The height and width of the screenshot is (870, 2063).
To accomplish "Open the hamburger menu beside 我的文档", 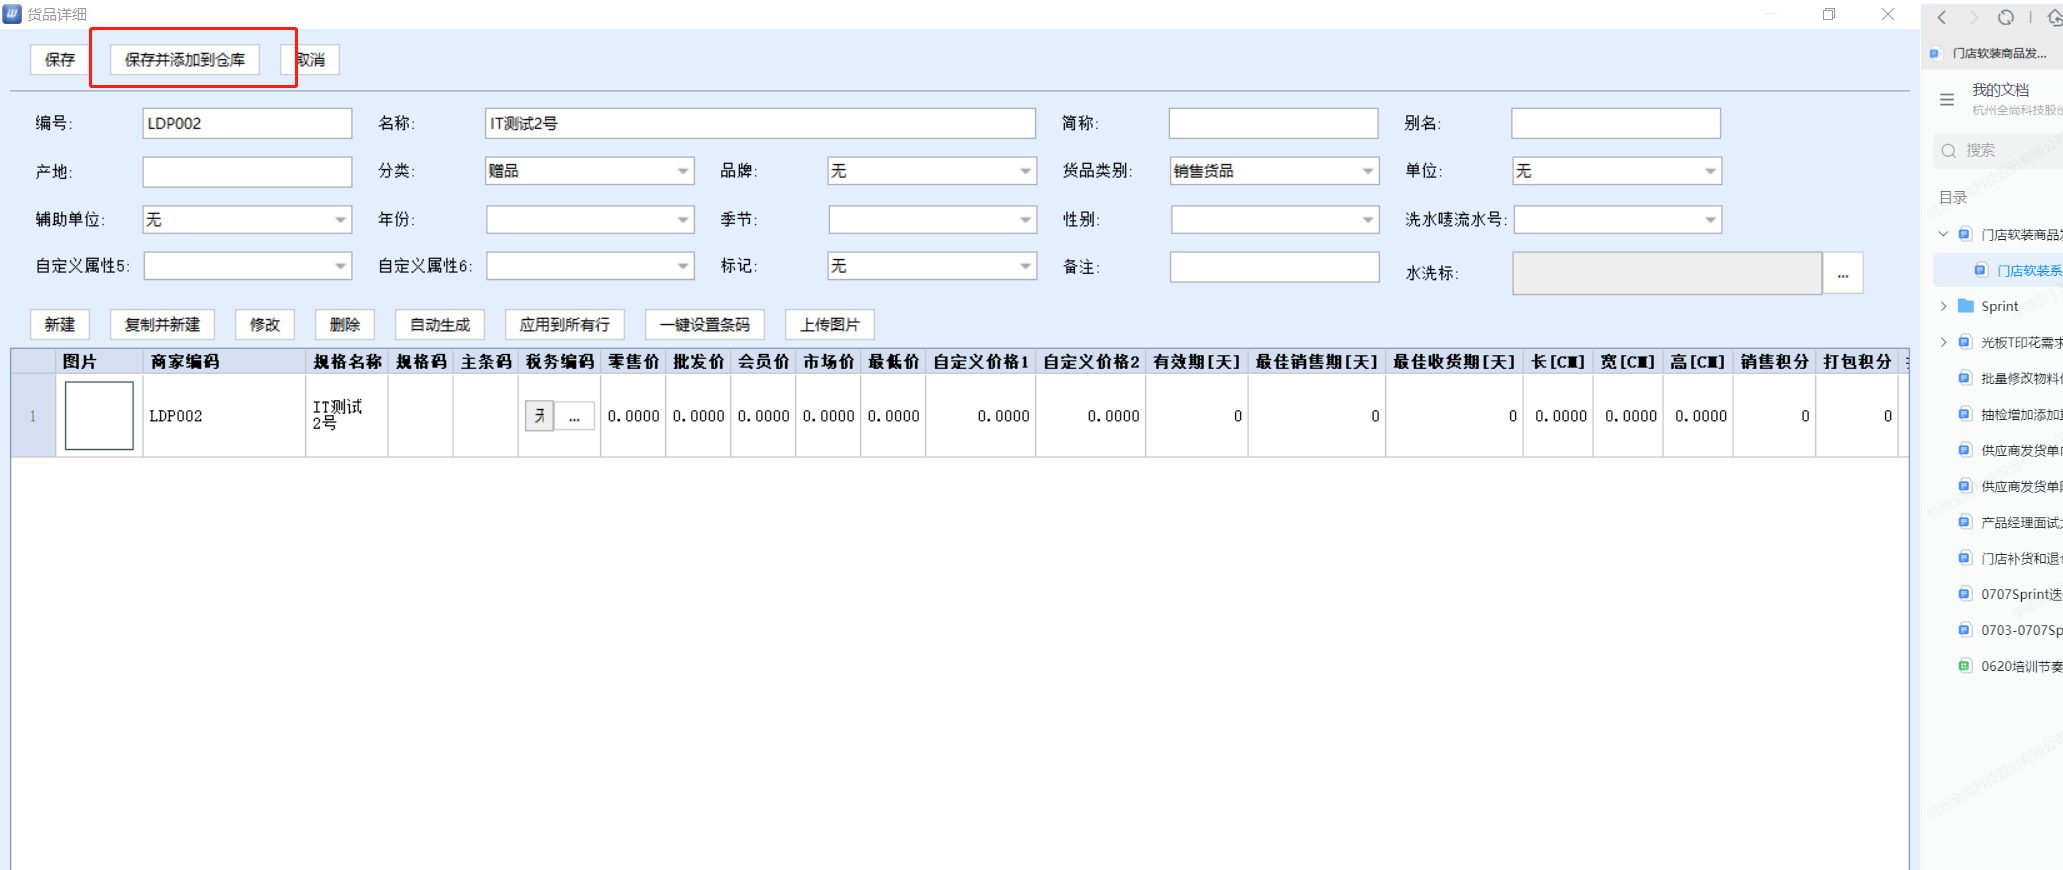I will 1946,99.
